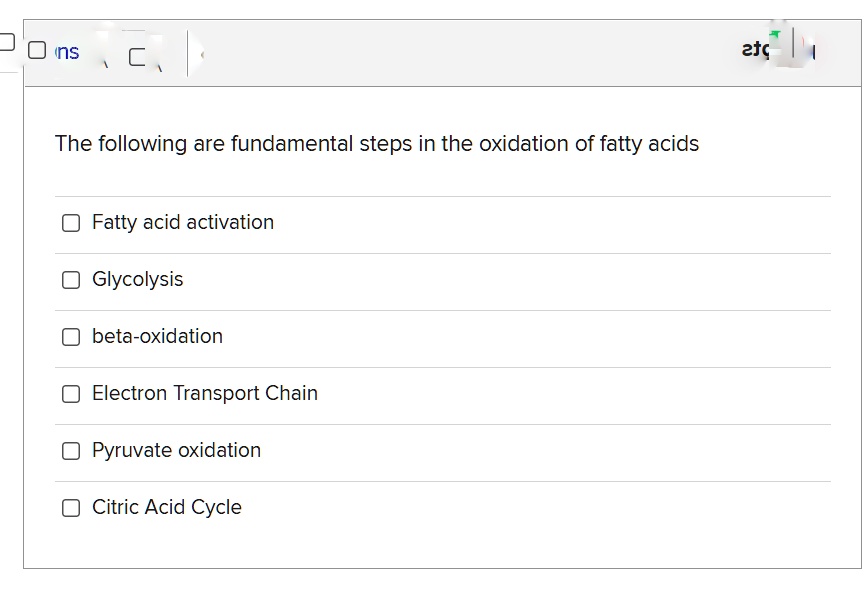This screenshot has width=868, height=608.
Task: Click the question text about fatty acid oxidation
Action: point(377,144)
